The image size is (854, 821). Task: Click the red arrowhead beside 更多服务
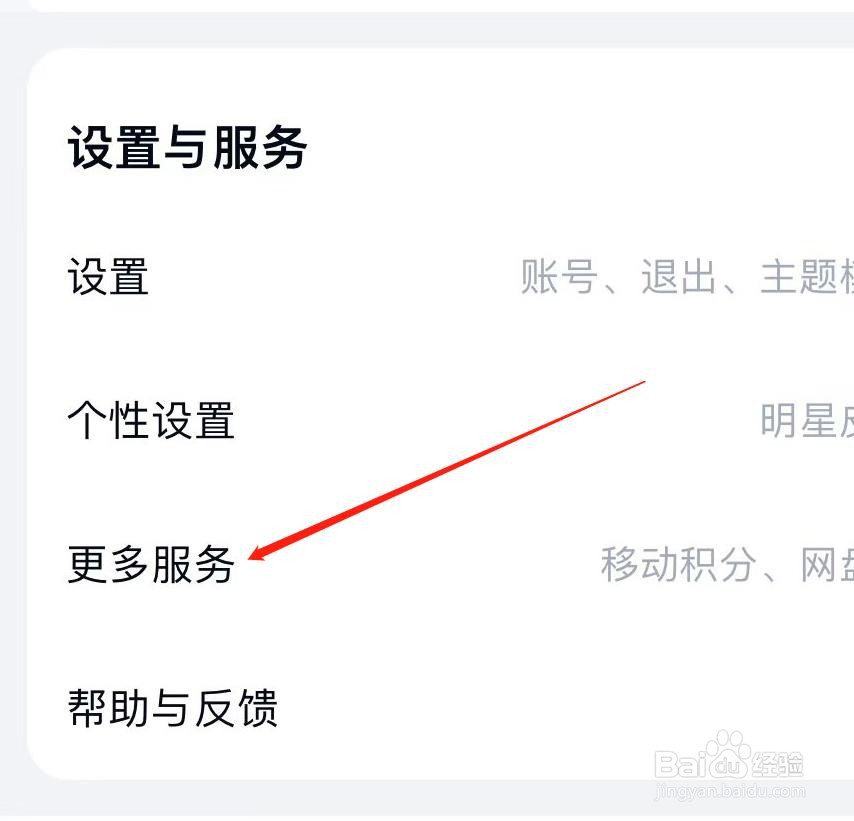(261, 552)
